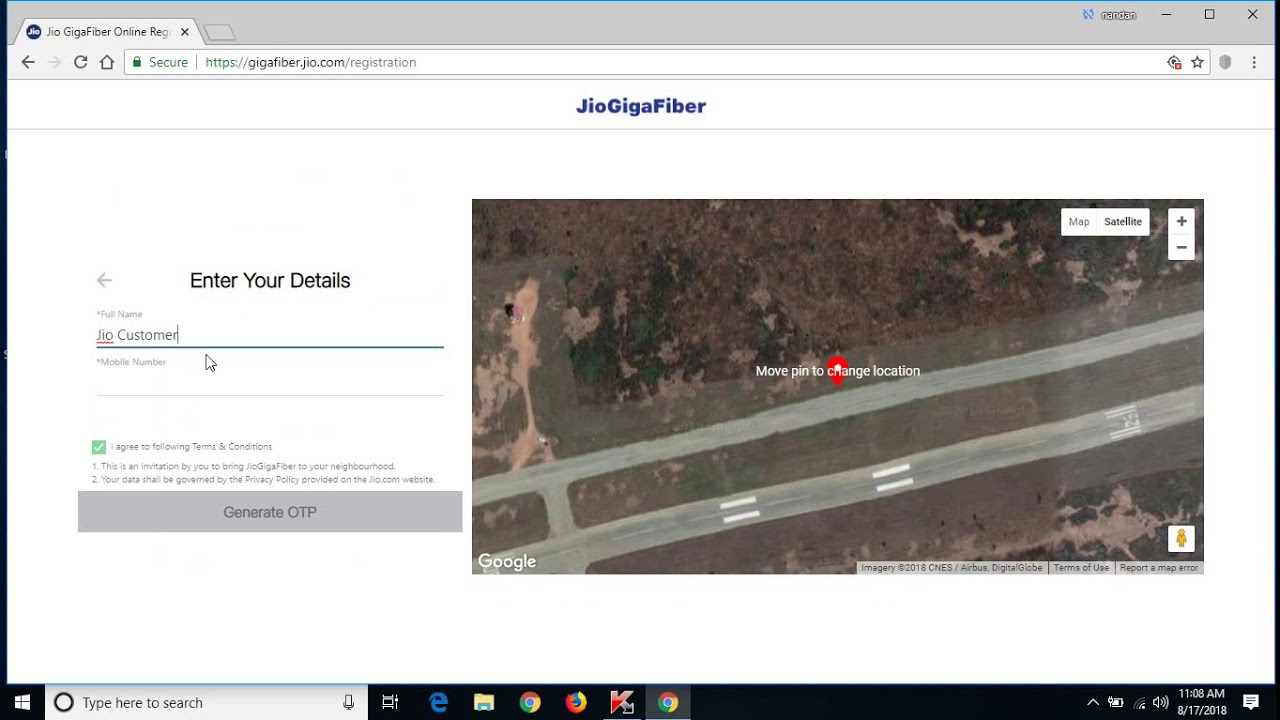Click the browser Forward button

click(54, 62)
